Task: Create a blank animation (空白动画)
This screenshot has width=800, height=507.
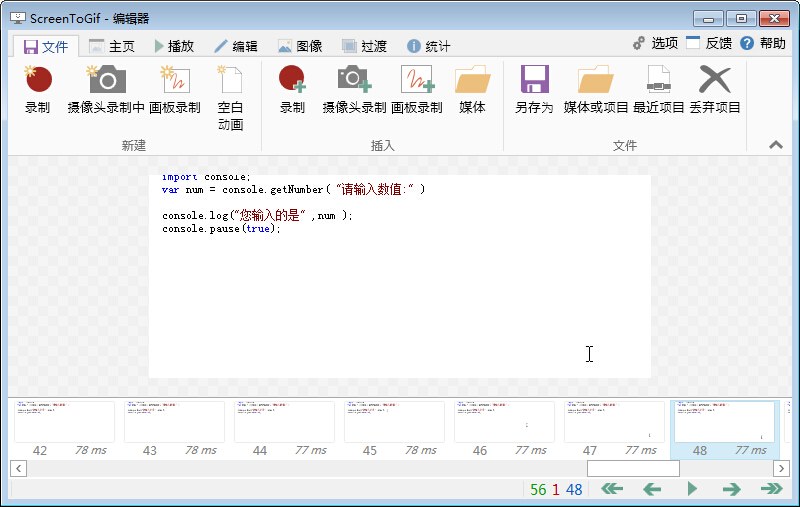Action: click(x=230, y=98)
